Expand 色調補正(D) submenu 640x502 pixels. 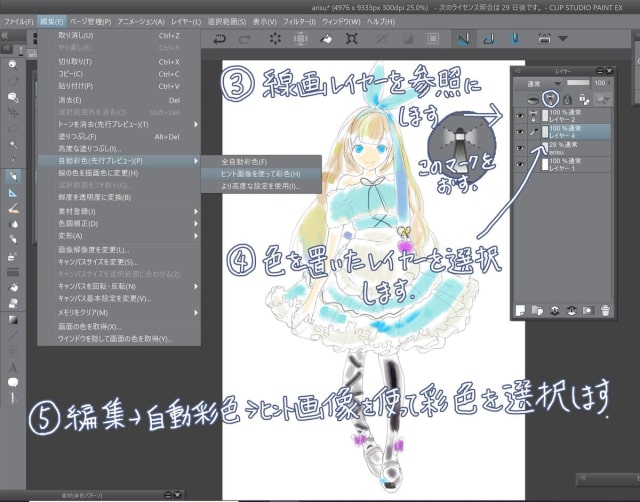pyautogui.click(x=196, y=224)
